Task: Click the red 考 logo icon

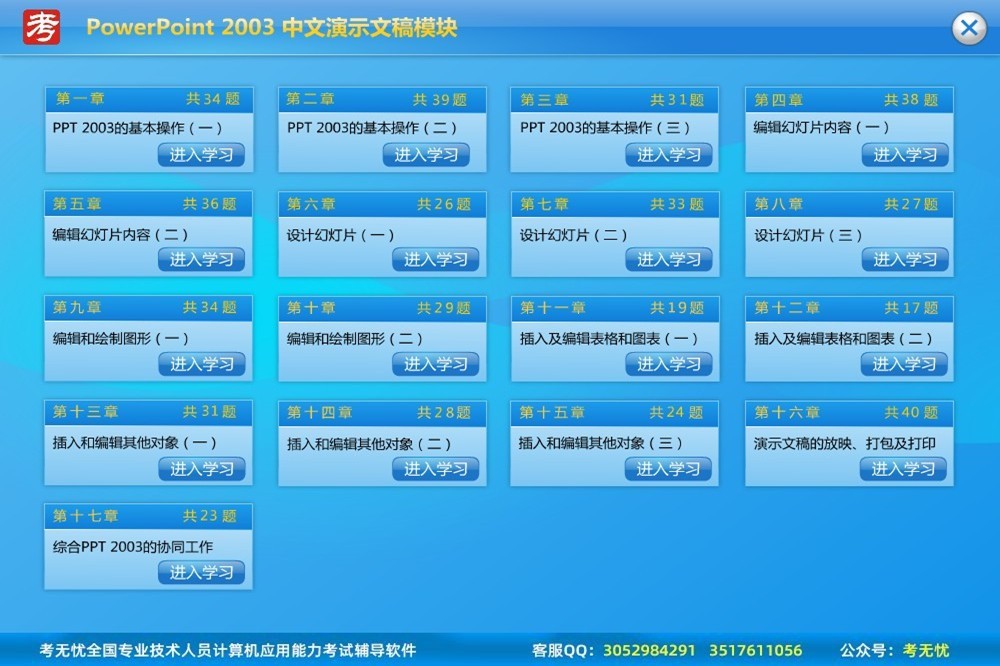Action: pyautogui.click(x=41, y=27)
